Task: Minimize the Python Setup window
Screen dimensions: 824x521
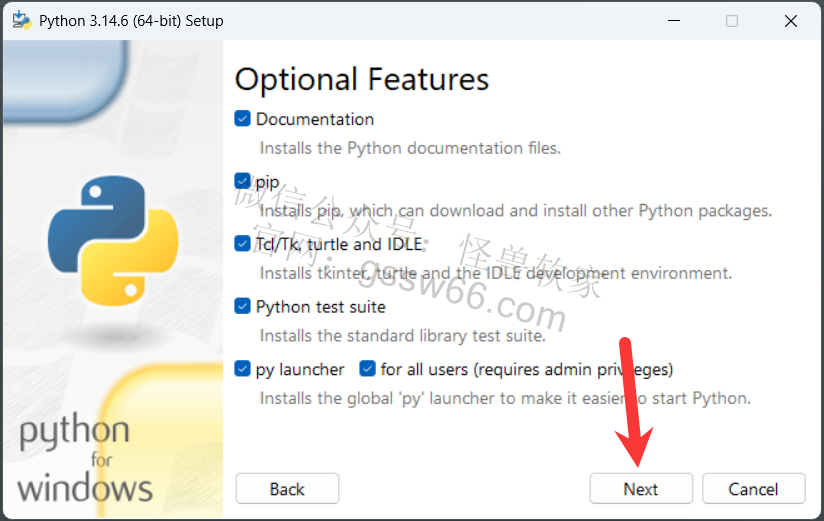Action: click(x=674, y=21)
